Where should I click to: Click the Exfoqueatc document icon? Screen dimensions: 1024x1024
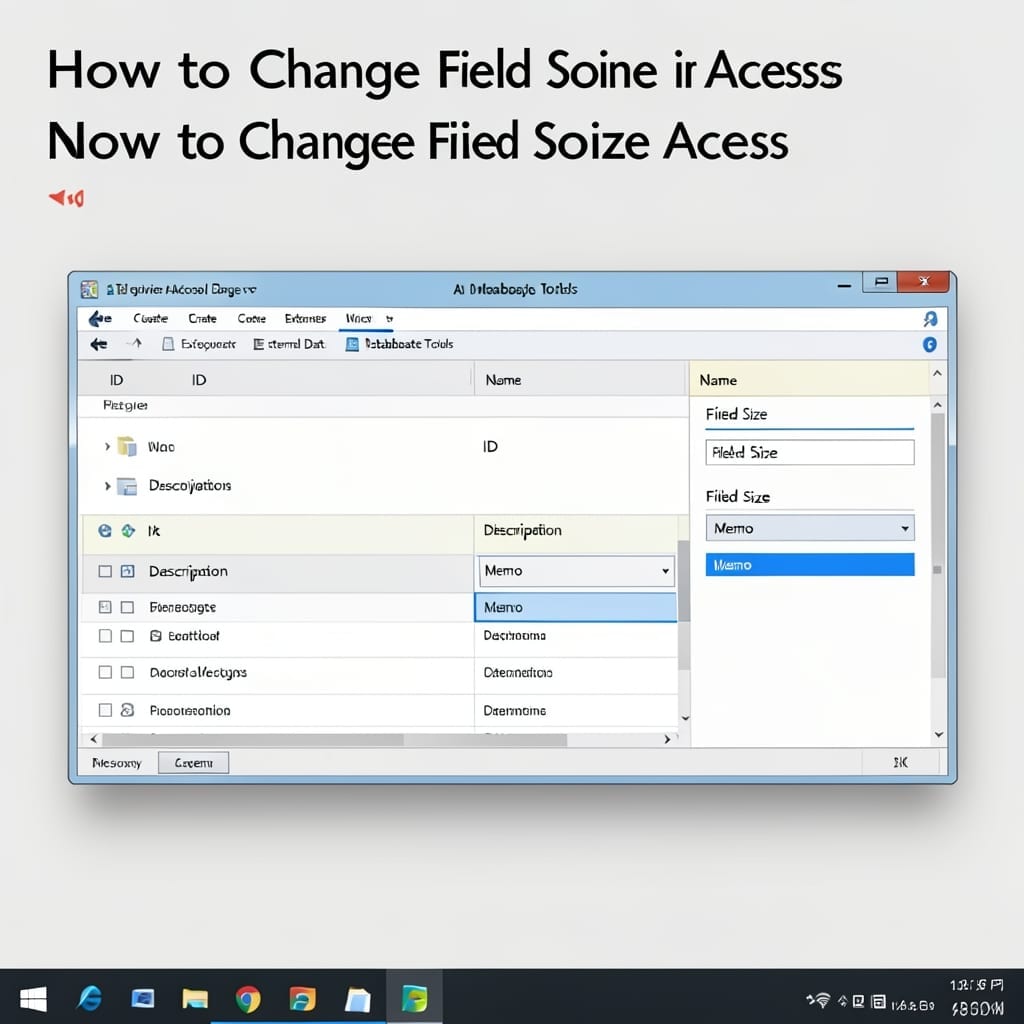(x=168, y=344)
